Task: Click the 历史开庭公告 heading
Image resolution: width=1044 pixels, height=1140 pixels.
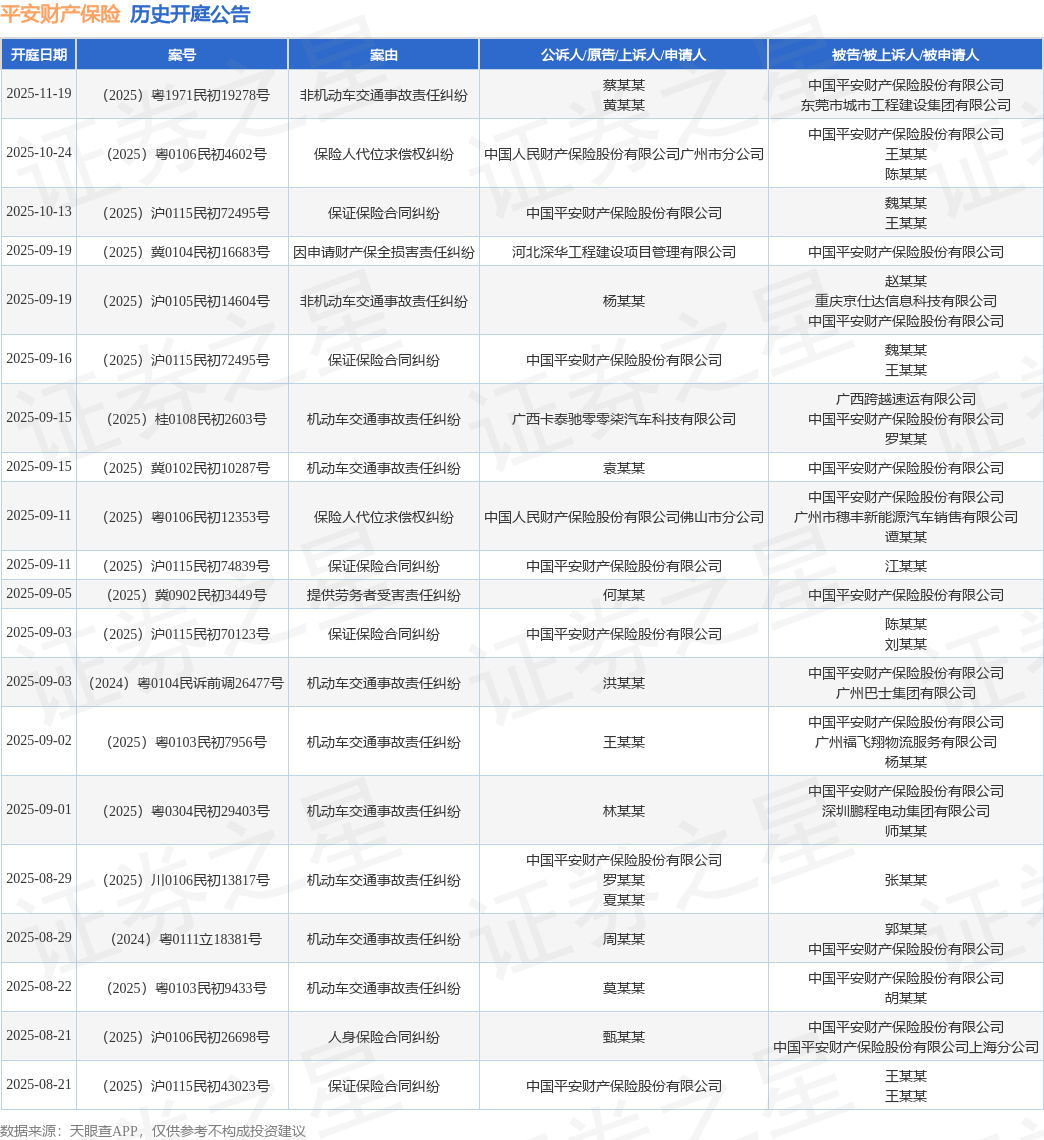Action: click(190, 14)
